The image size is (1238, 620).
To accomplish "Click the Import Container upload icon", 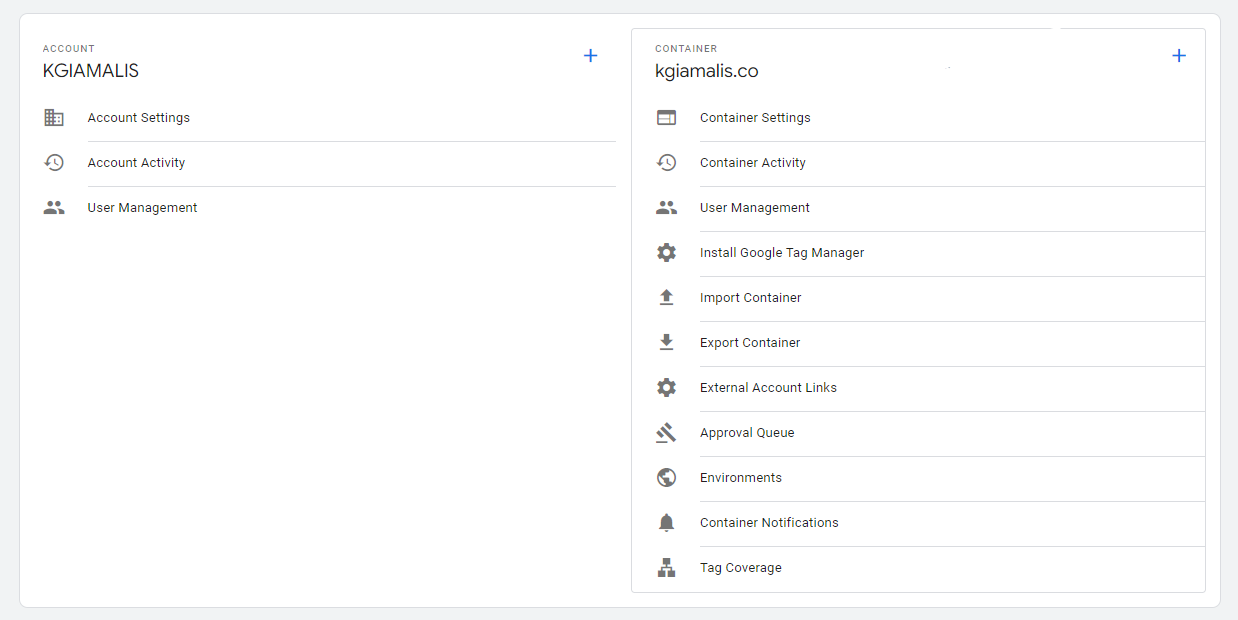I will (666, 298).
